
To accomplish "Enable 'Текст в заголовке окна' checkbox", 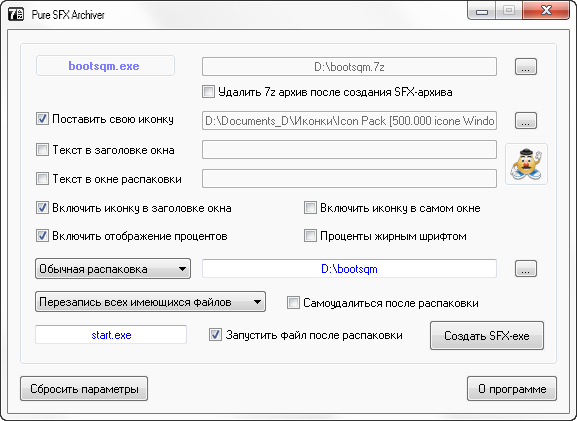I will (x=42, y=150).
